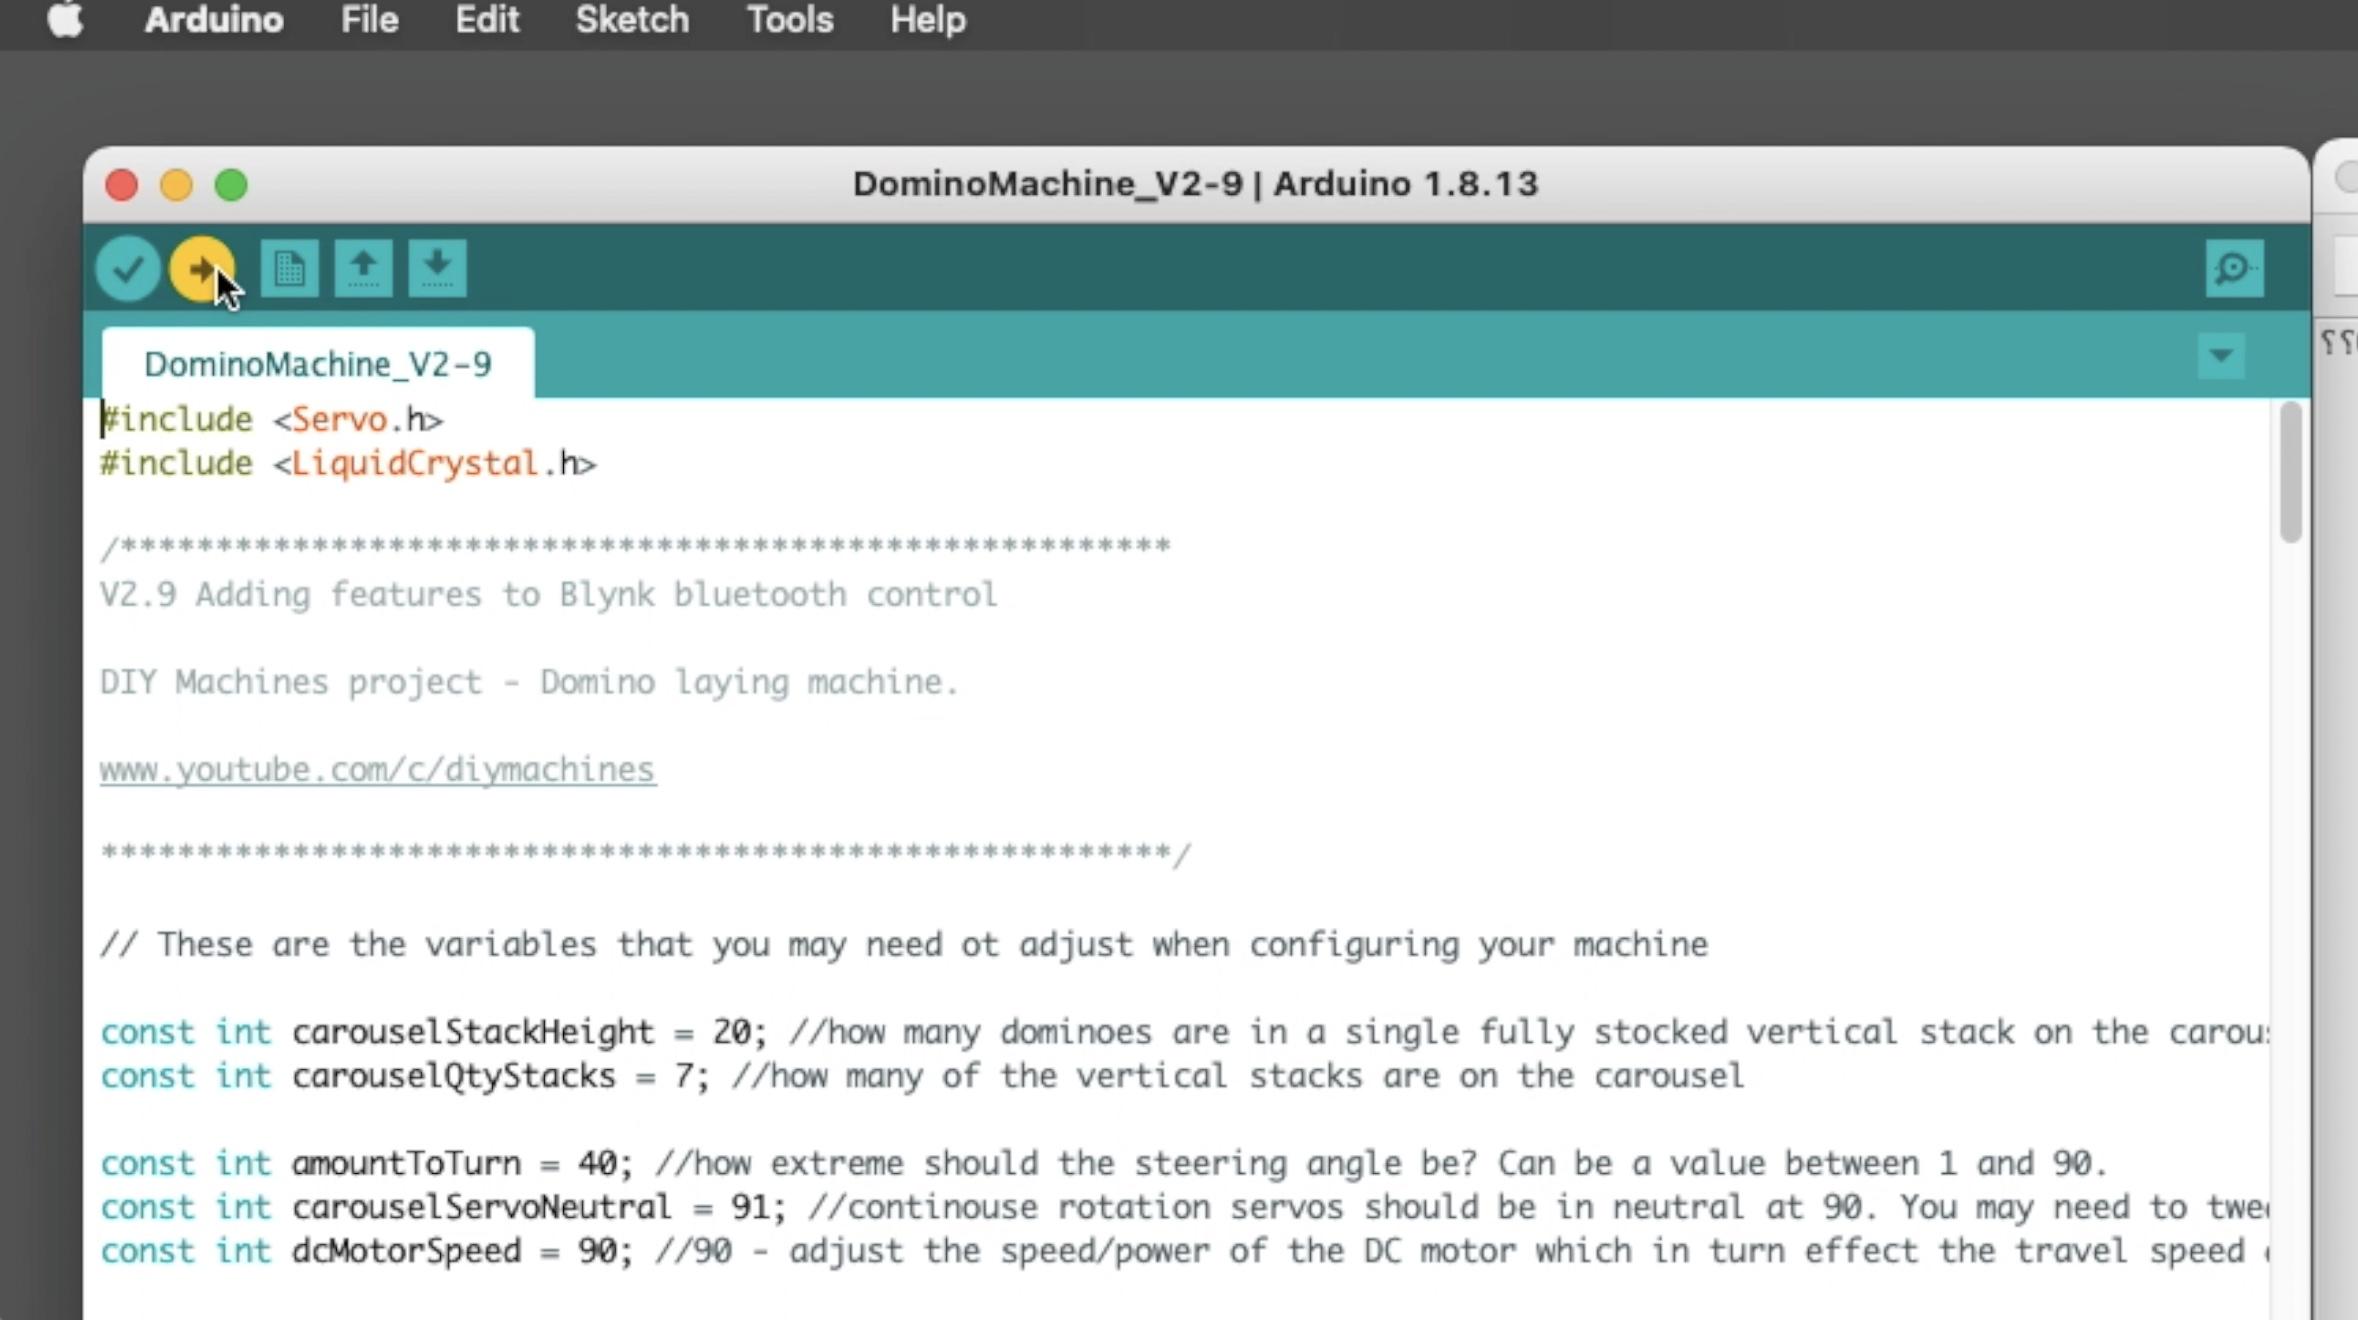This screenshot has height=1320, width=2358.
Task: Click the Verify checkmark button
Action: coord(128,268)
